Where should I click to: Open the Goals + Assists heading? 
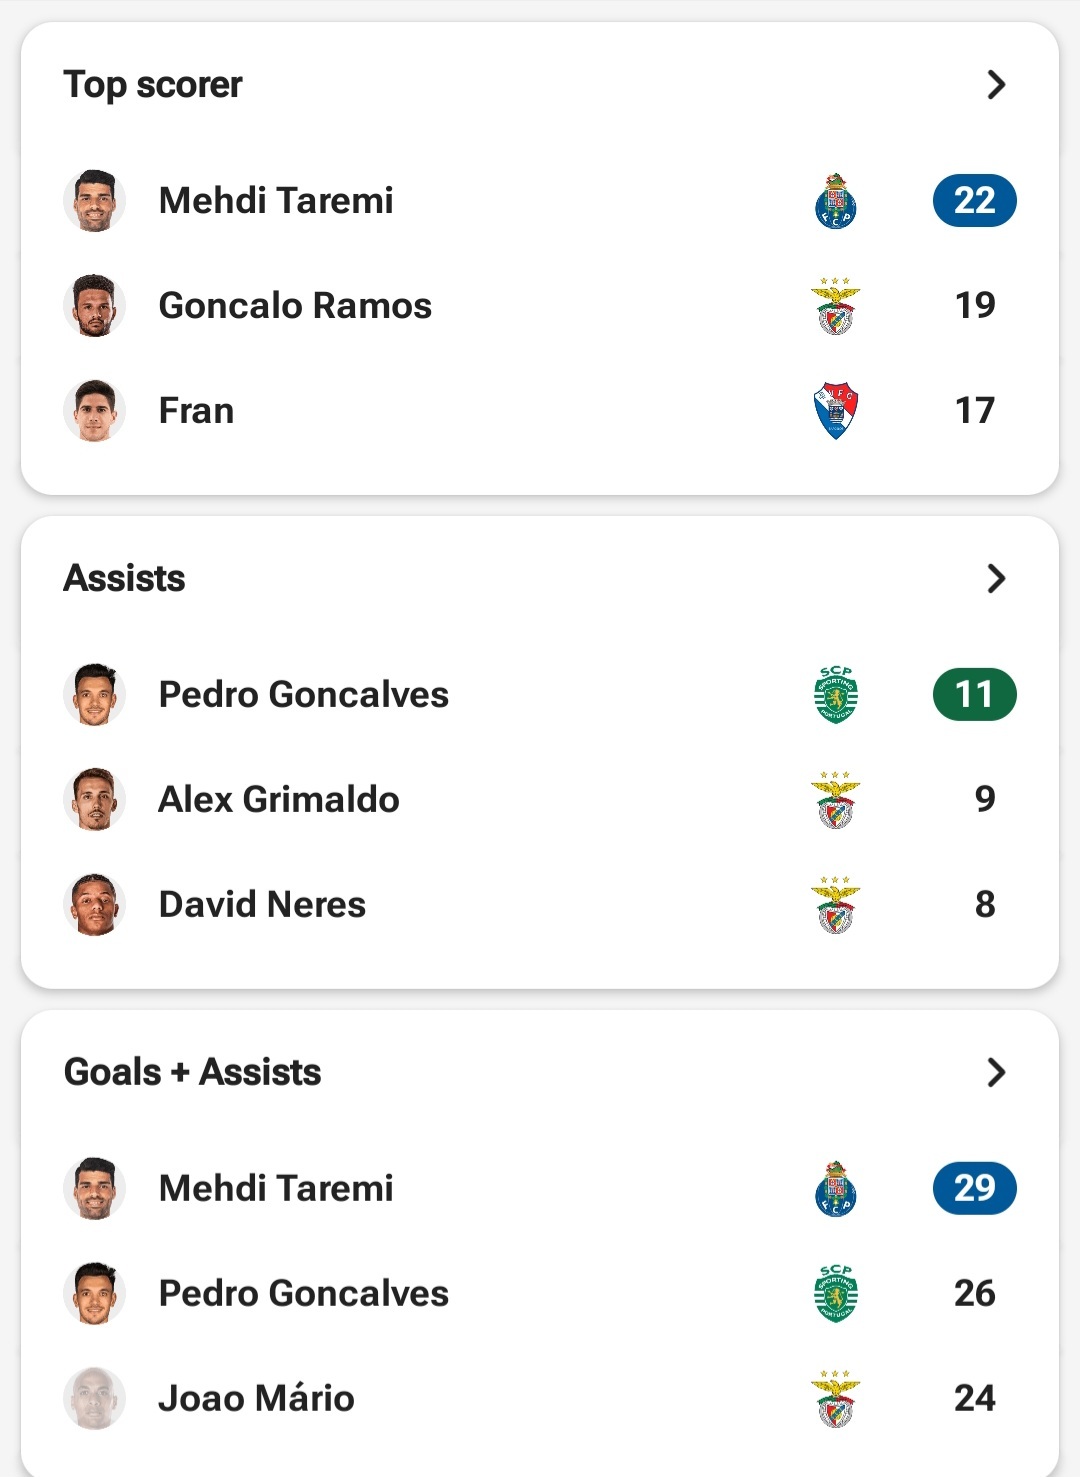tap(192, 1072)
